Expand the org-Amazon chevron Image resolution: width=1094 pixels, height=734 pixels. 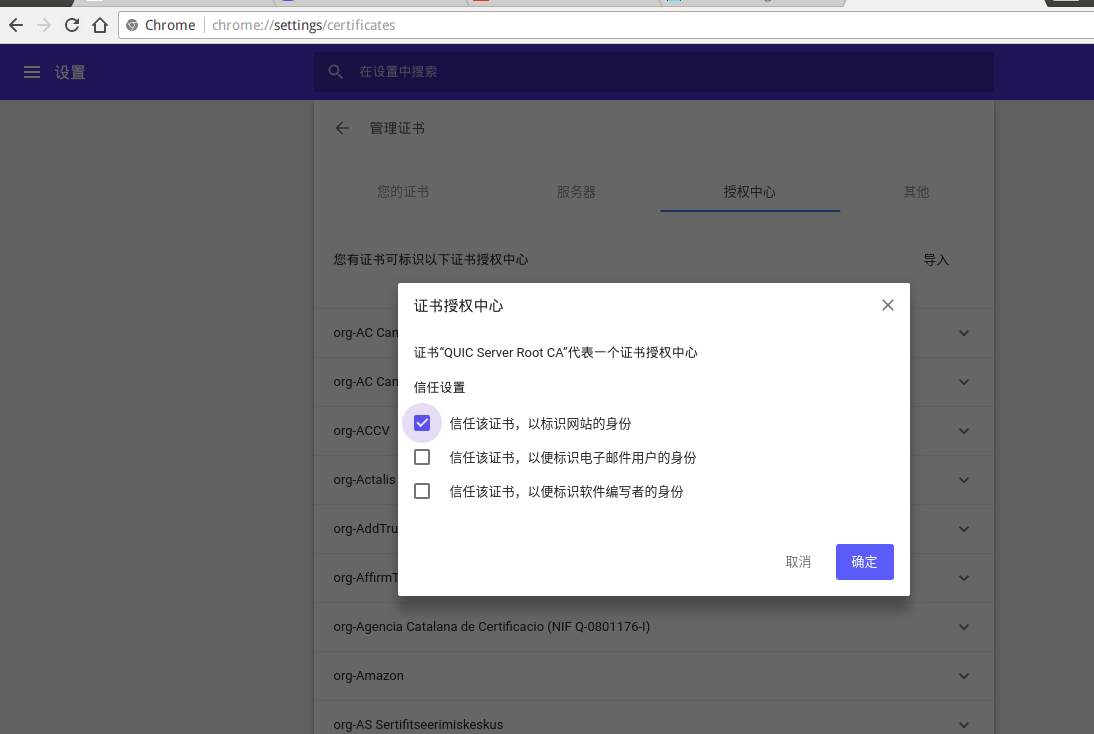(964, 675)
